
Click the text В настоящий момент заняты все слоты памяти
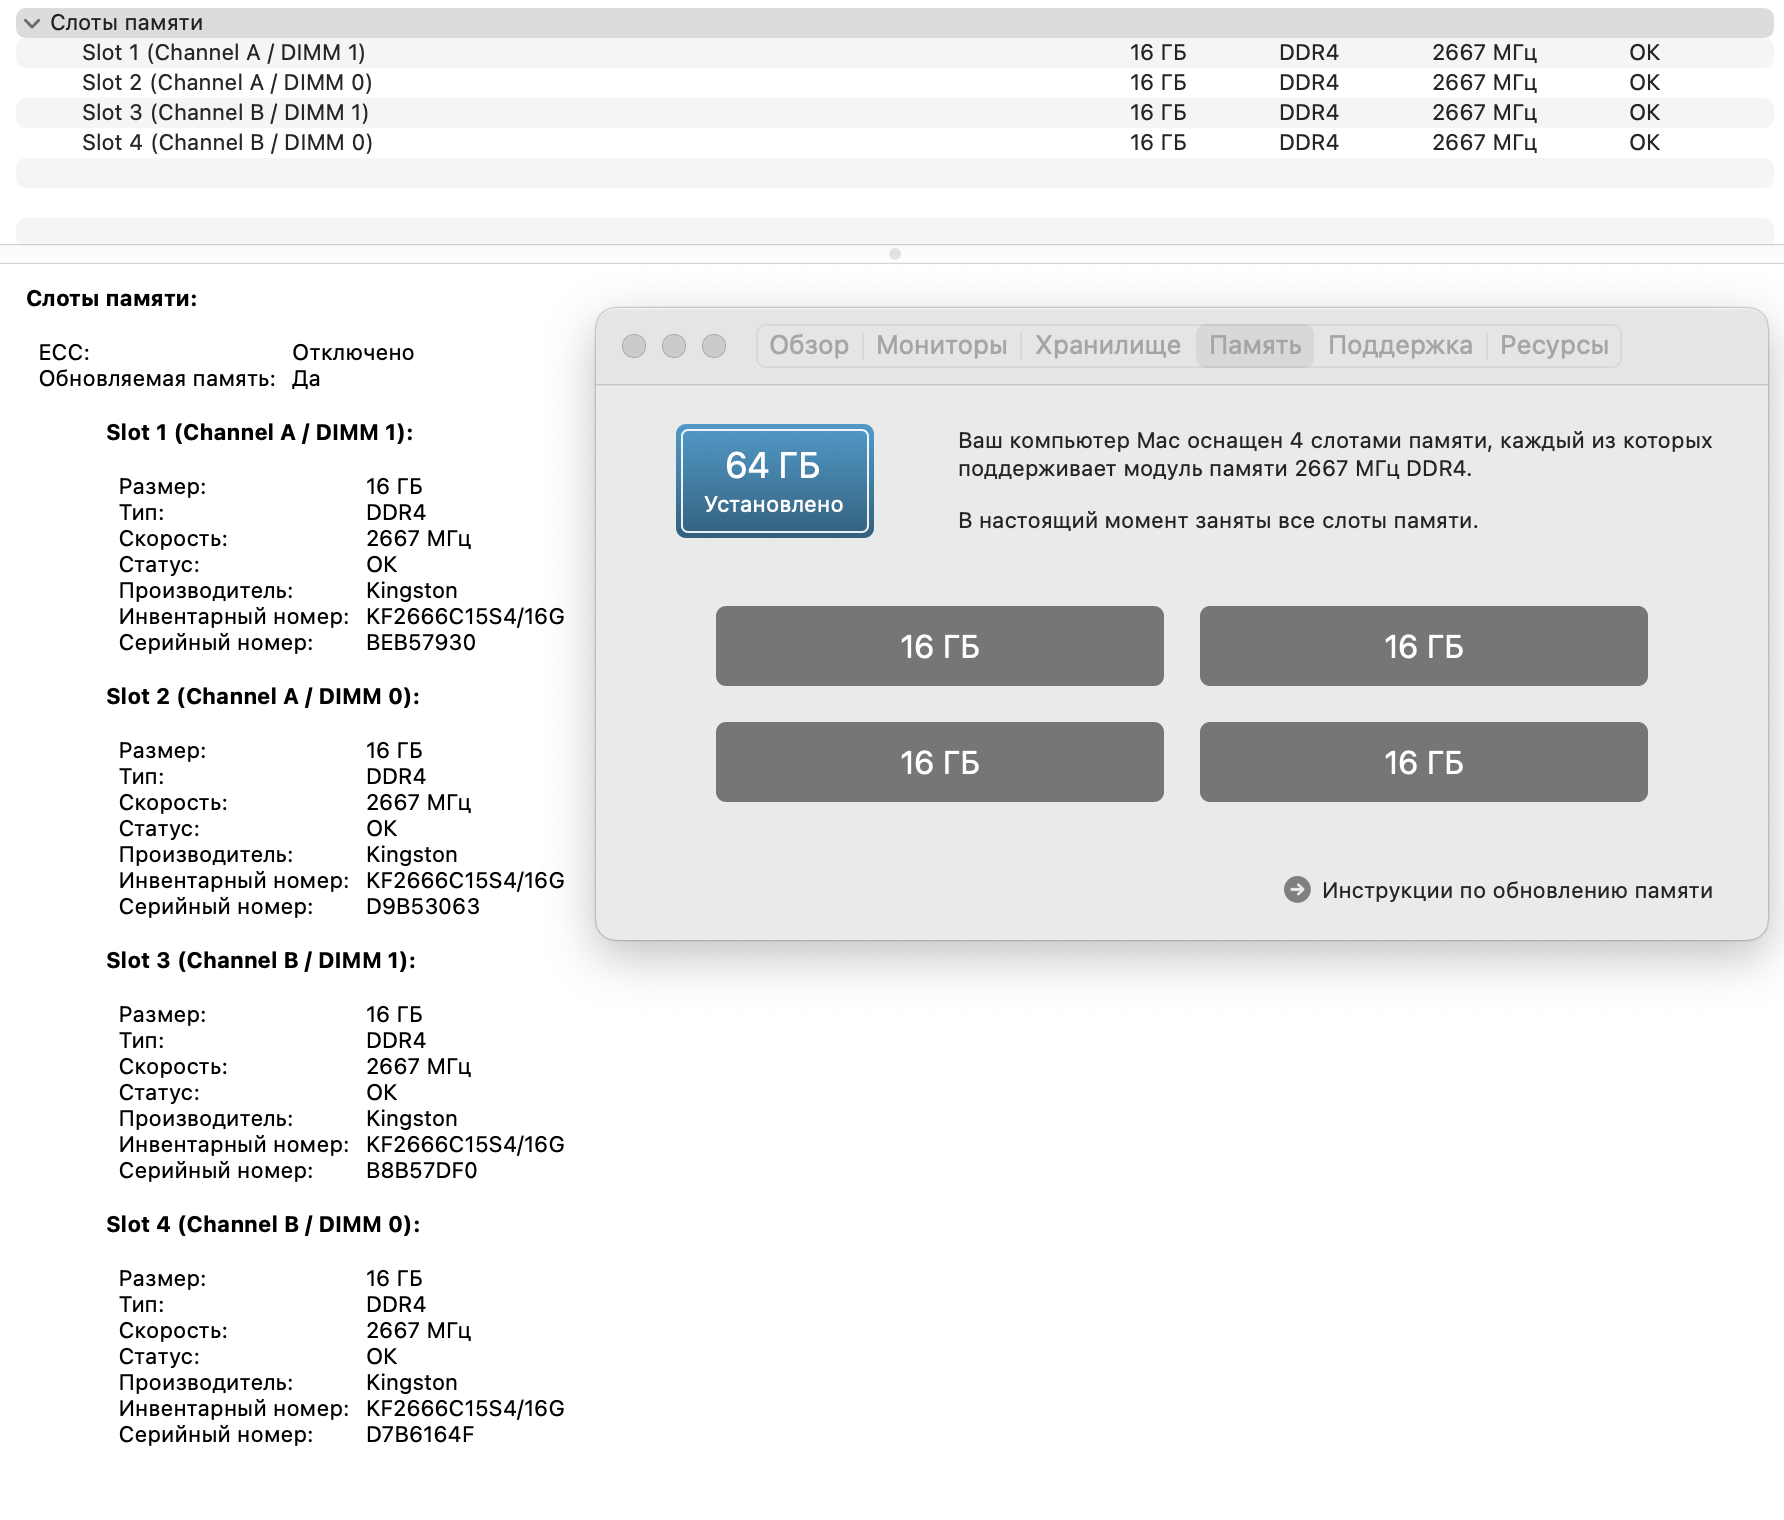pos(1218,521)
